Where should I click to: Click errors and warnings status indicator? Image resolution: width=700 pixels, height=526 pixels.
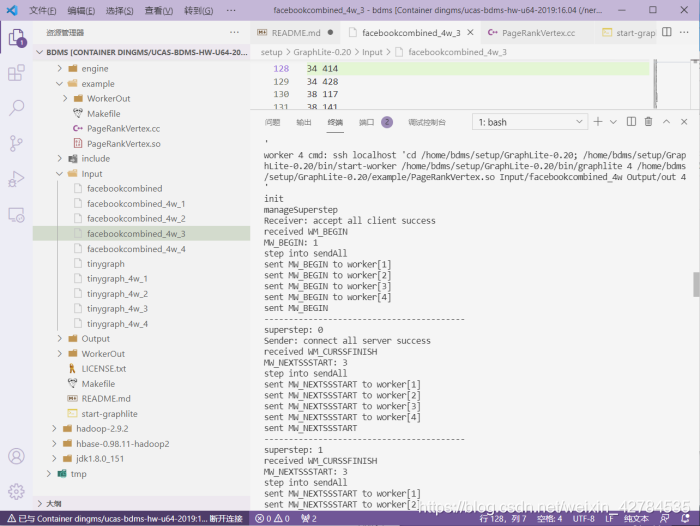point(272,518)
